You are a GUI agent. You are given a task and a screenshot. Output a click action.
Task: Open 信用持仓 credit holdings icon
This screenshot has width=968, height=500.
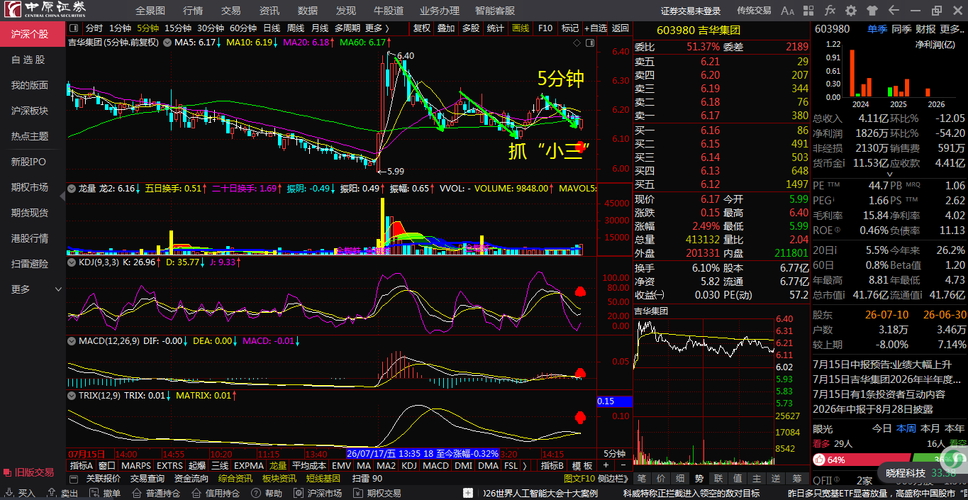(x=195, y=493)
